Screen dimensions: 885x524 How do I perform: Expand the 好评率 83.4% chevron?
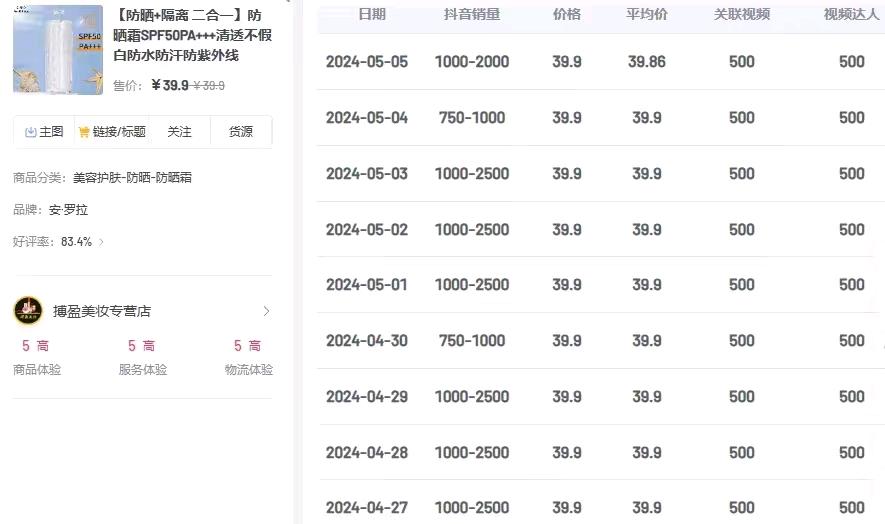click(102, 242)
